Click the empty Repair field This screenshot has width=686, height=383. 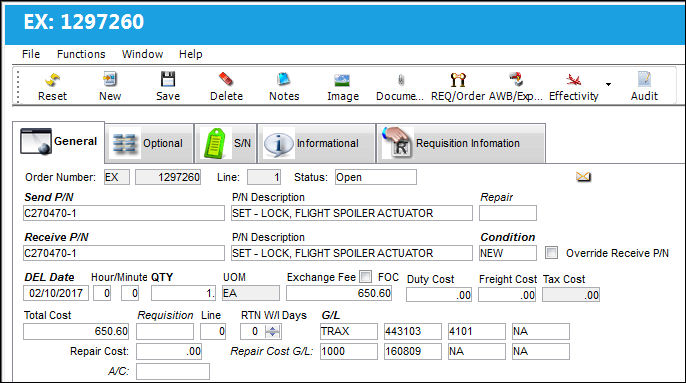point(508,213)
